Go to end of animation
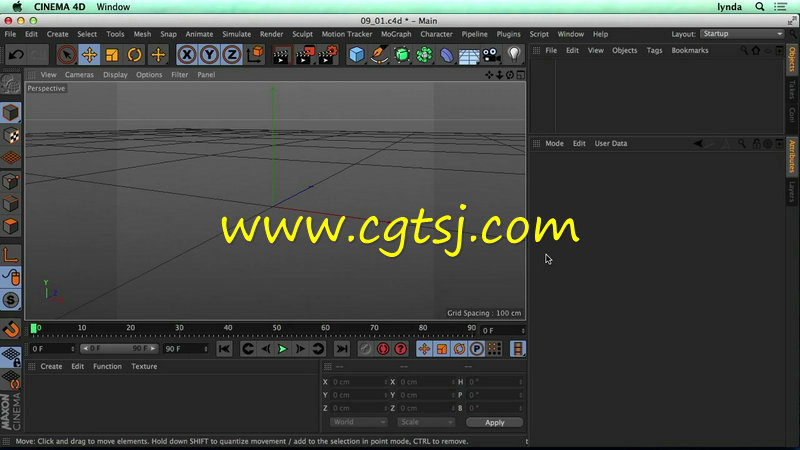 [341, 349]
